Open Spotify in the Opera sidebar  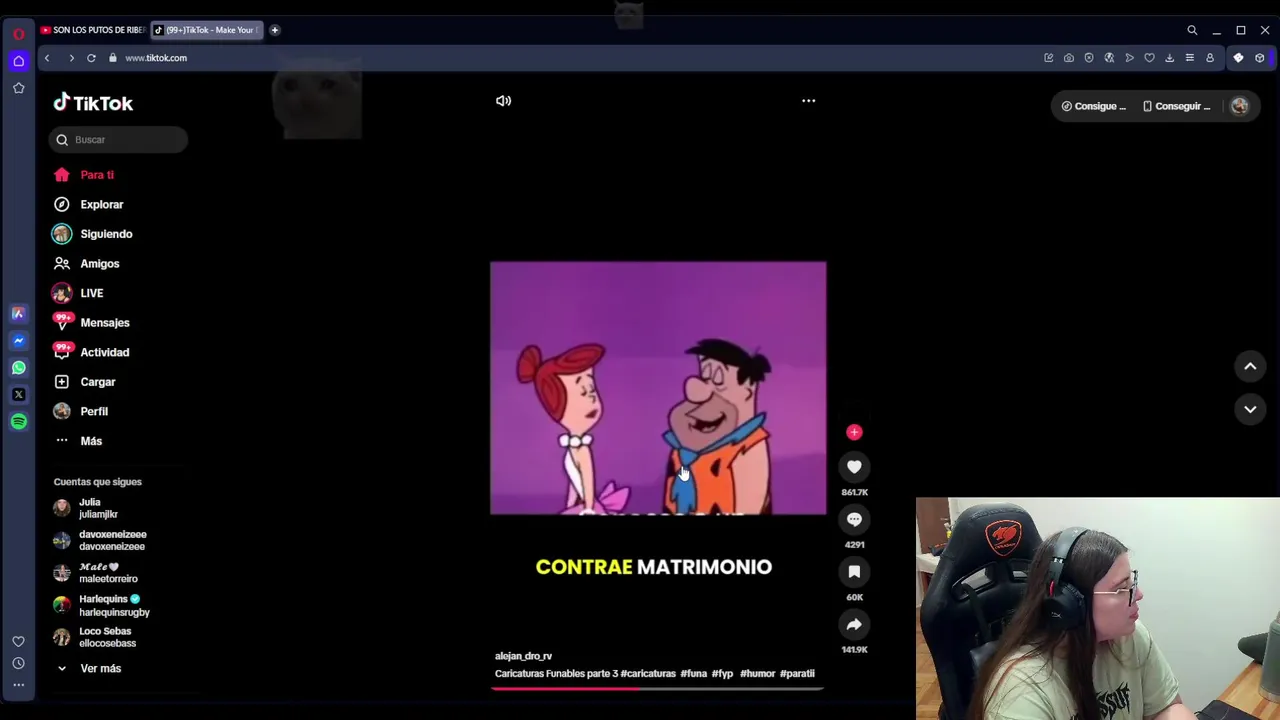(x=18, y=422)
